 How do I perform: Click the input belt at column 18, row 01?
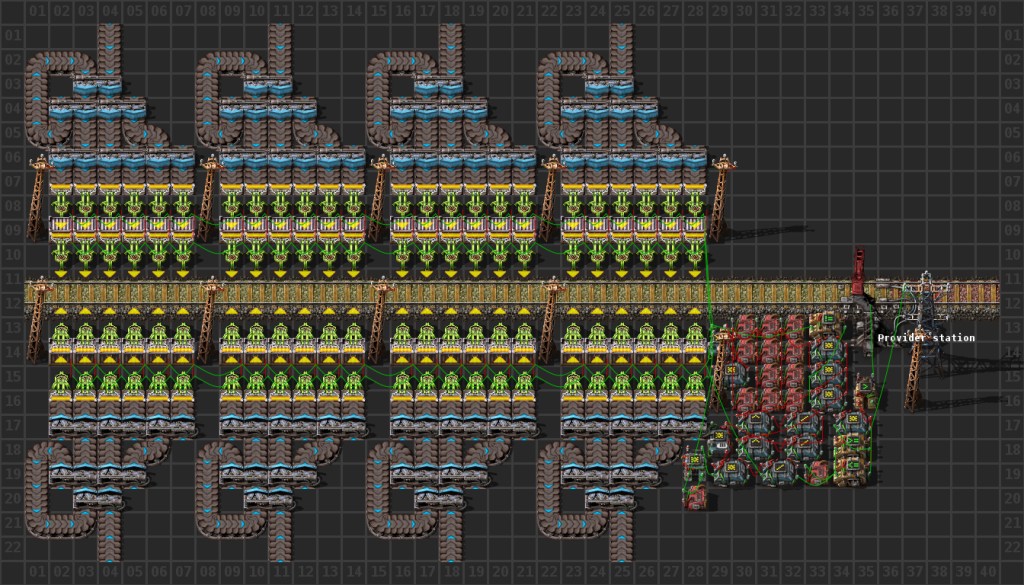tap(451, 35)
